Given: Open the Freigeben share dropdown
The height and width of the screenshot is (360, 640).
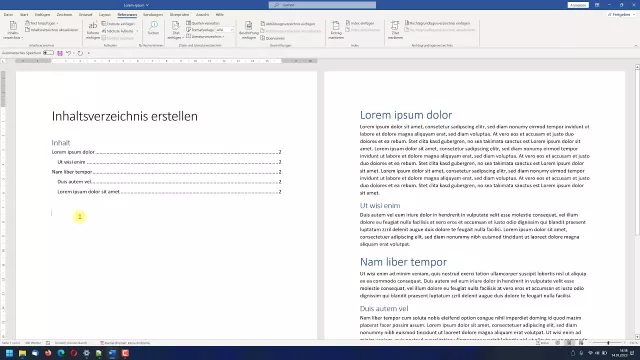Looking at the screenshot, I should (x=622, y=14).
